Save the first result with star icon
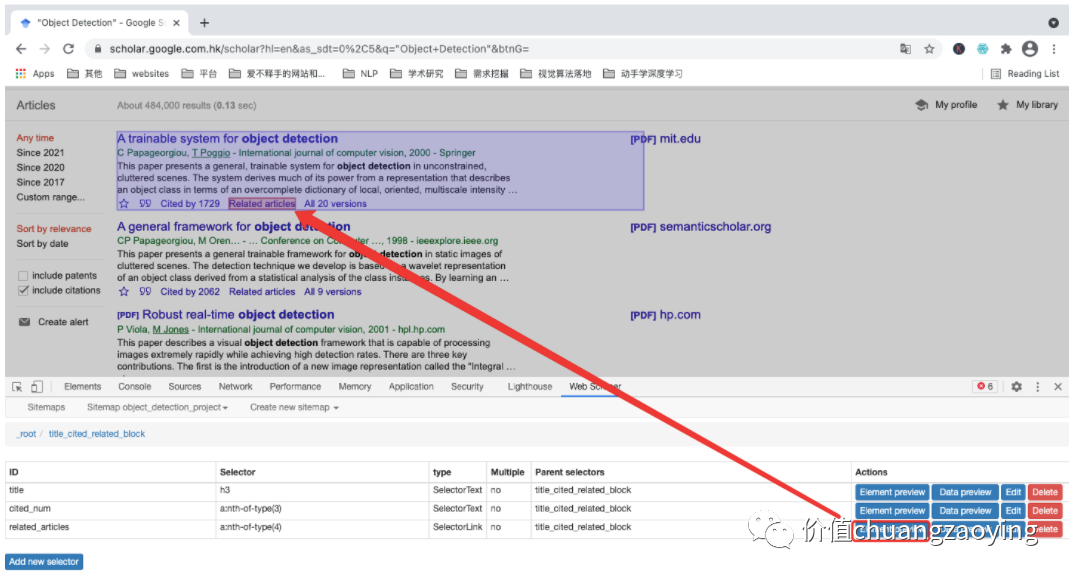The width and height of the screenshot is (1073, 580). point(124,204)
